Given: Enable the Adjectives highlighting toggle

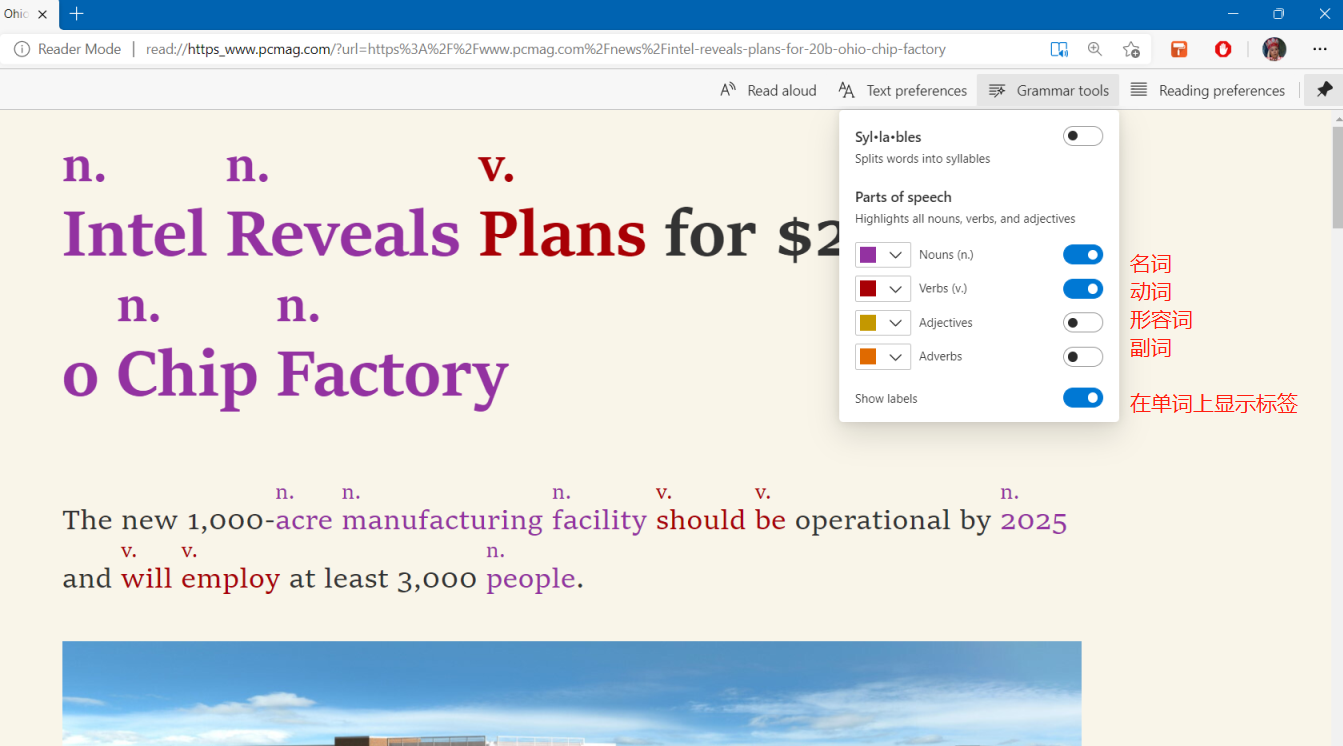Looking at the screenshot, I should point(1082,323).
